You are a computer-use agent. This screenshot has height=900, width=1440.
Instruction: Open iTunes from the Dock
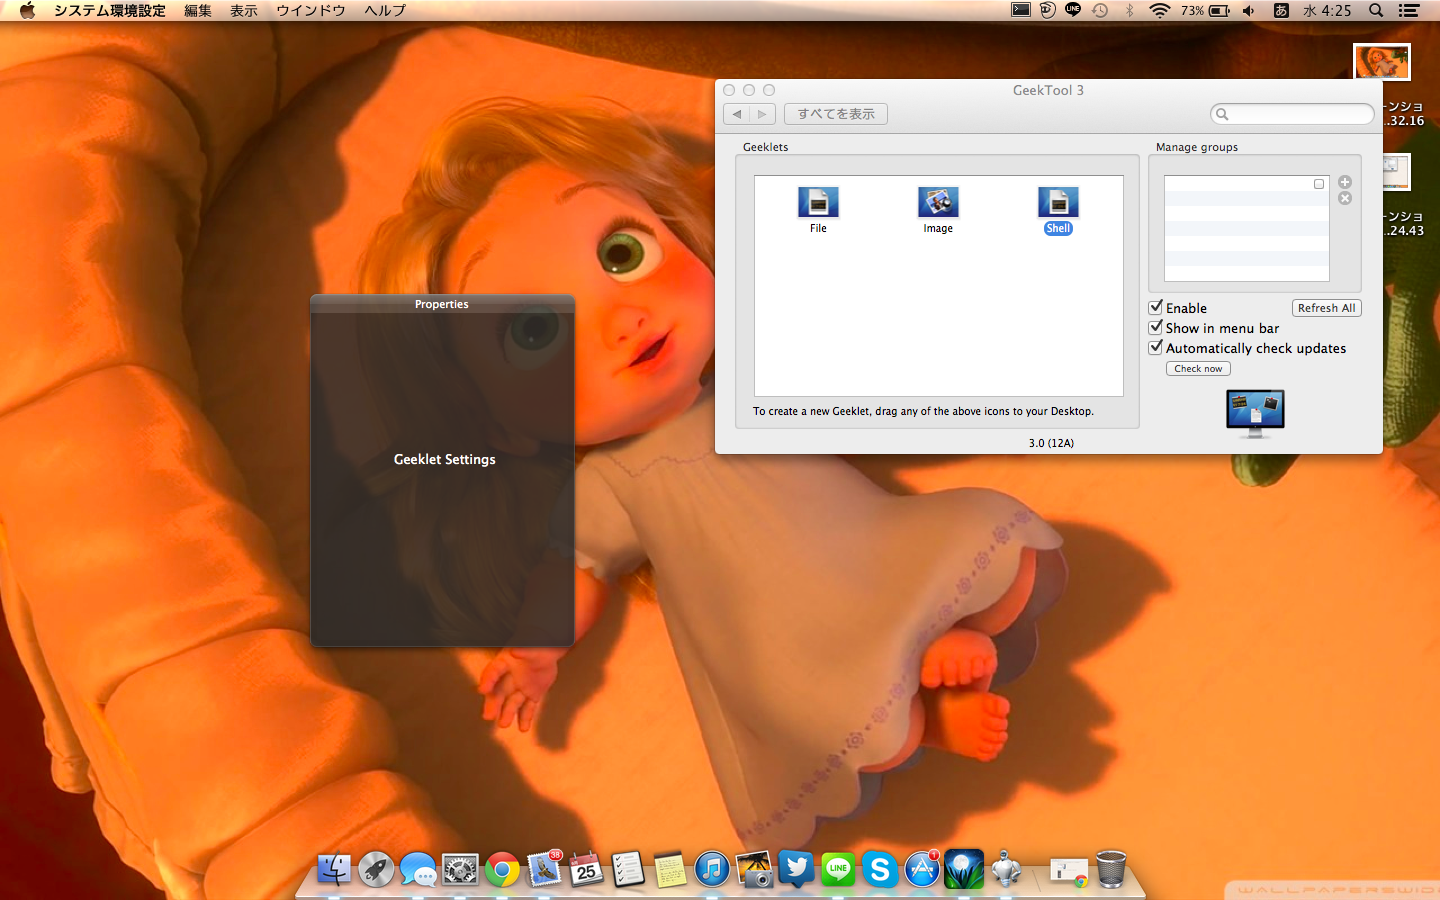pos(712,870)
